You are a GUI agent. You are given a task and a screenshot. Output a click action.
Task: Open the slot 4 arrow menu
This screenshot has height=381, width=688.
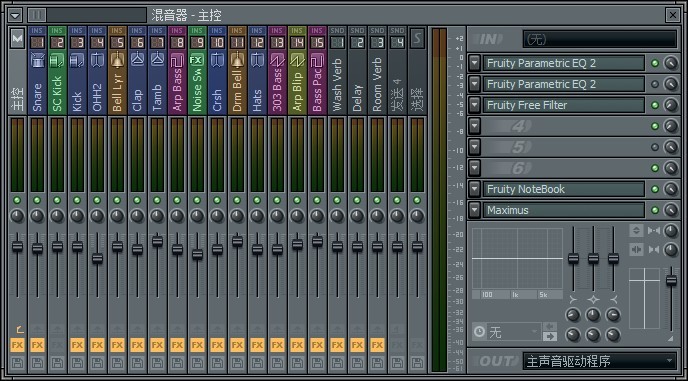tap(474, 126)
